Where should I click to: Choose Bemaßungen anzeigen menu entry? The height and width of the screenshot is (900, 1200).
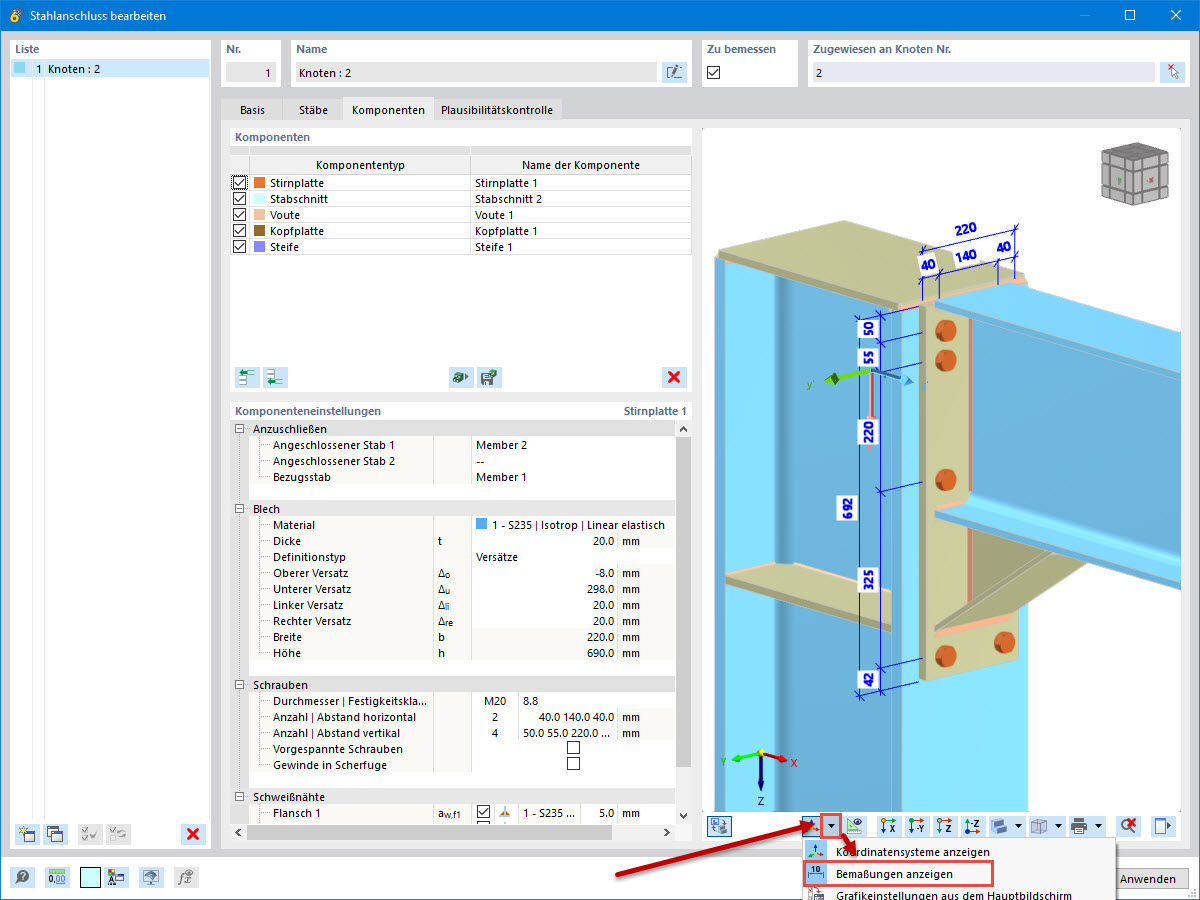tap(898, 873)
